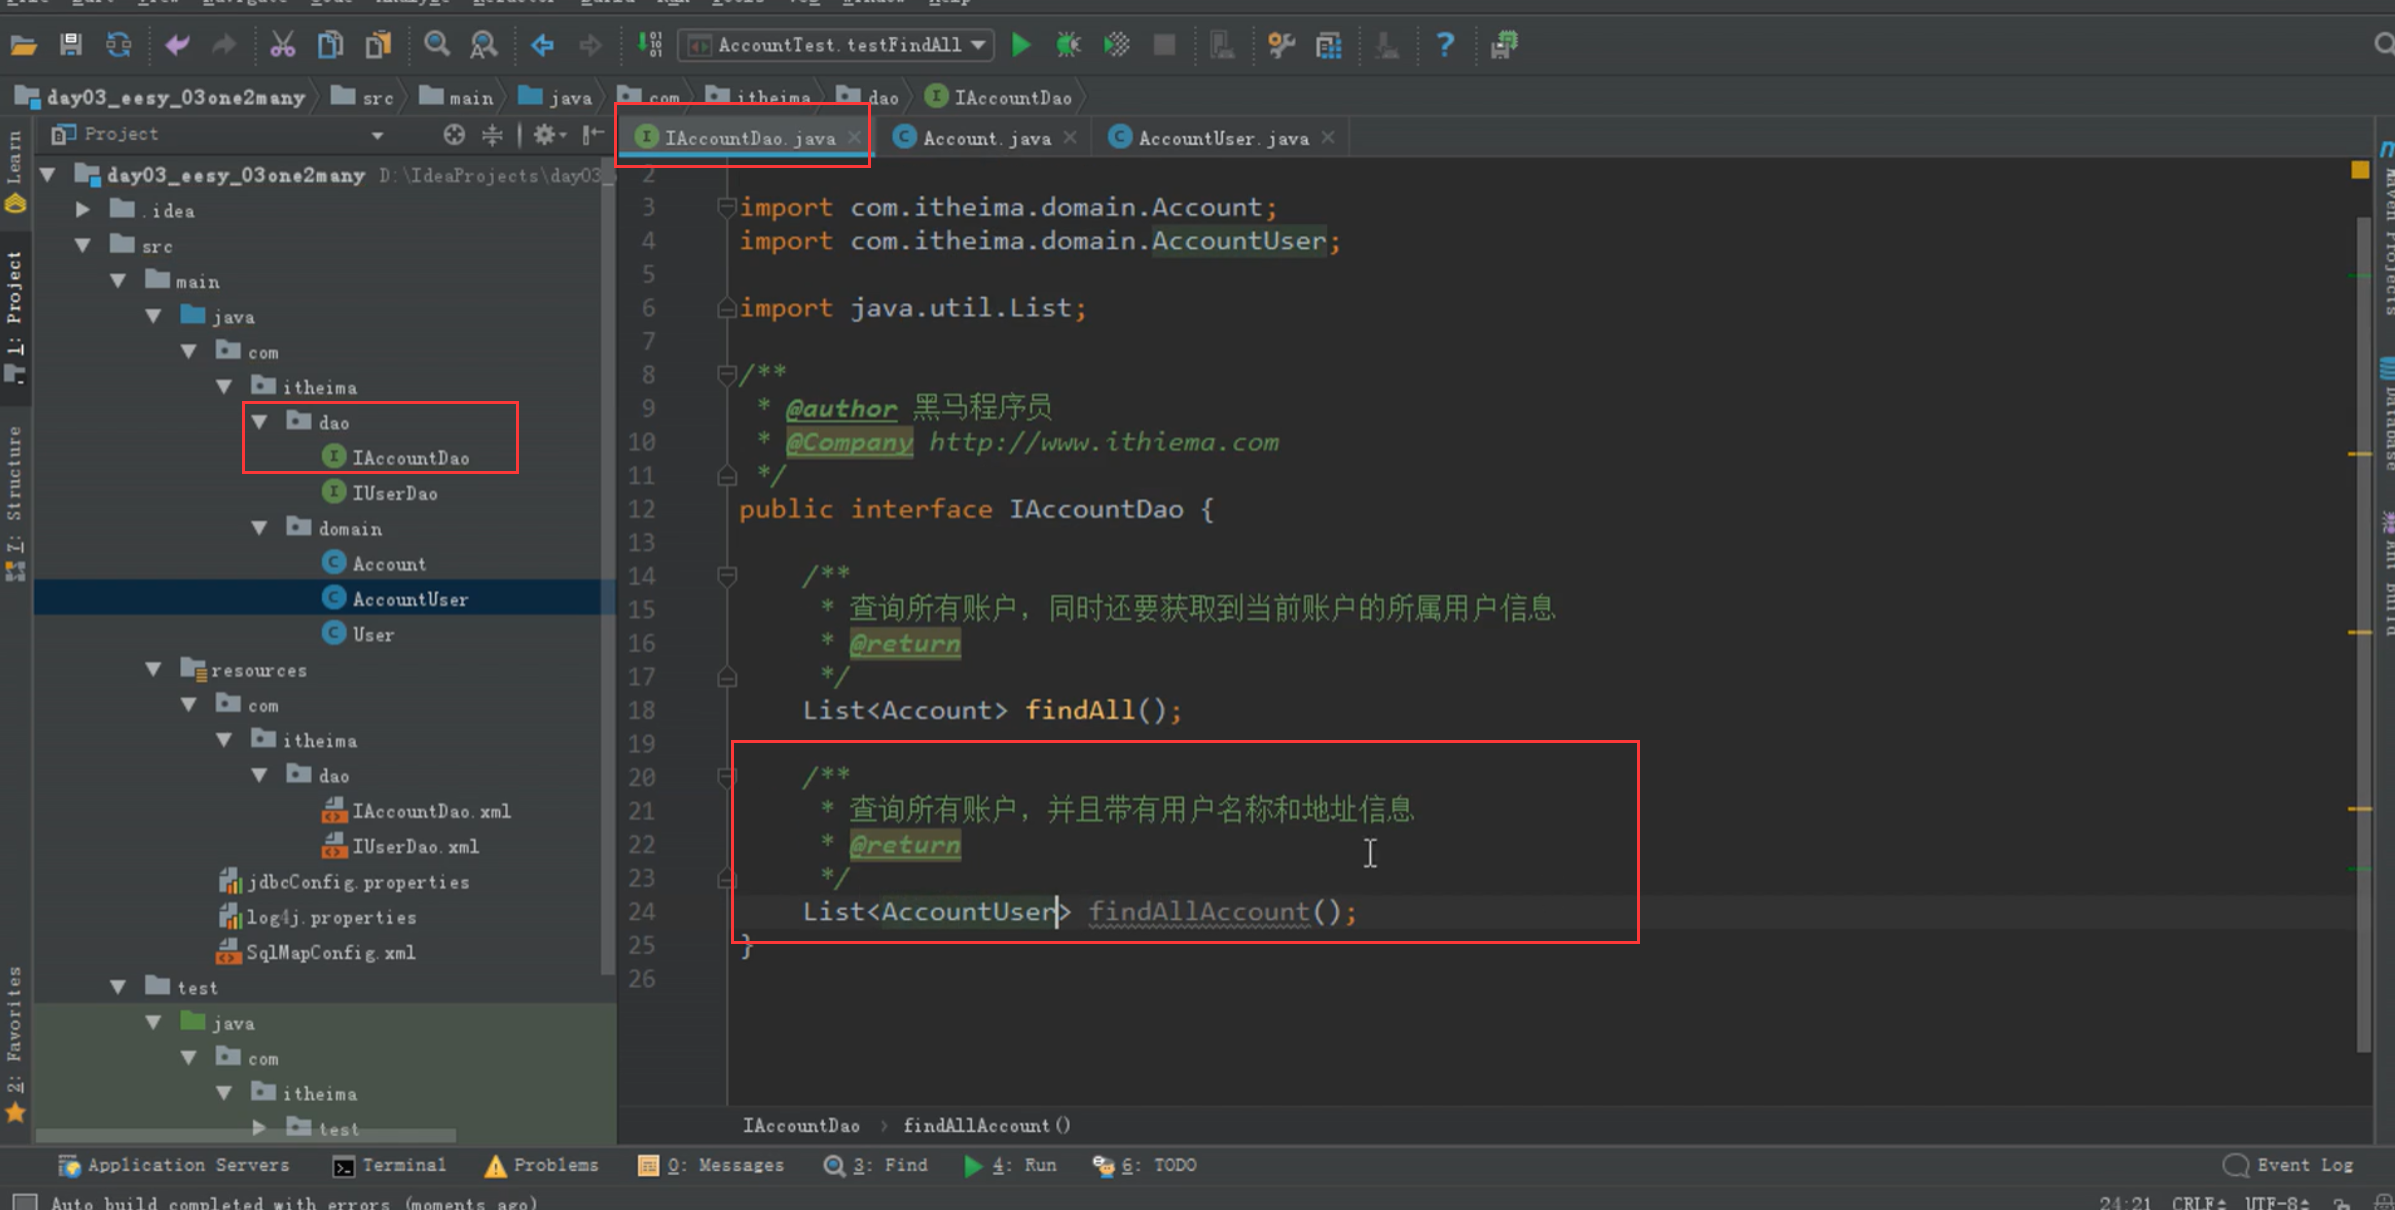Click the Cut scissors icon
Viewport: 2395px width, 1210px height.
[282, 44]
